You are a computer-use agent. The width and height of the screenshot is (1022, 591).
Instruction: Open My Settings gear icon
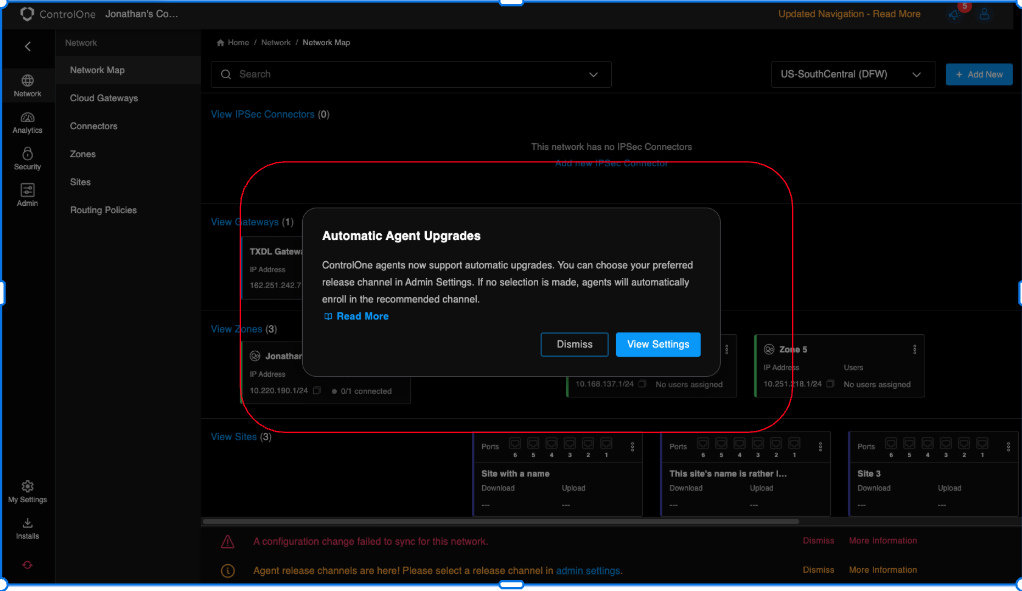(27, 490)
